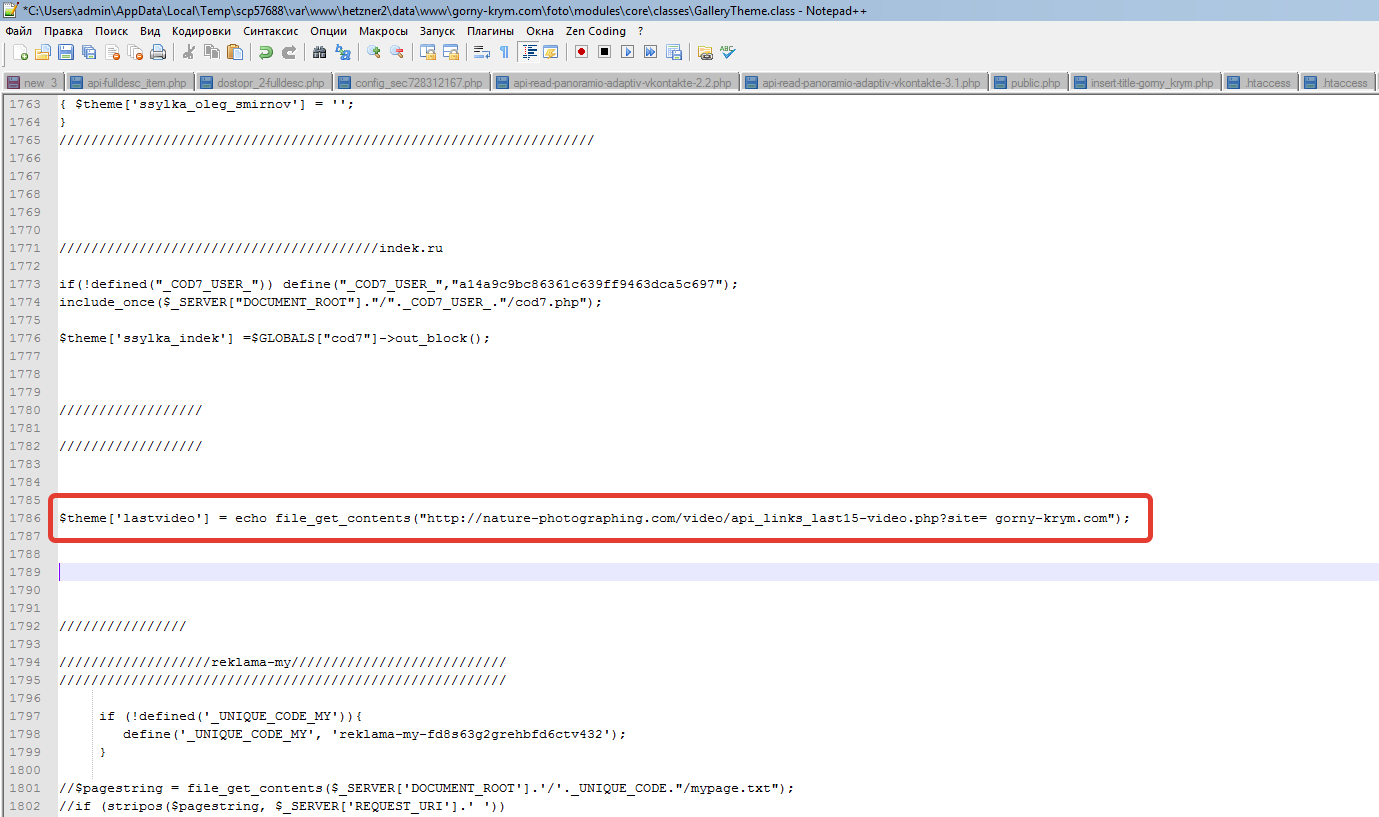Click the Save All toolbar icon
The height and width of the screenshot is (817, 1379).
(x=88, y=52)
